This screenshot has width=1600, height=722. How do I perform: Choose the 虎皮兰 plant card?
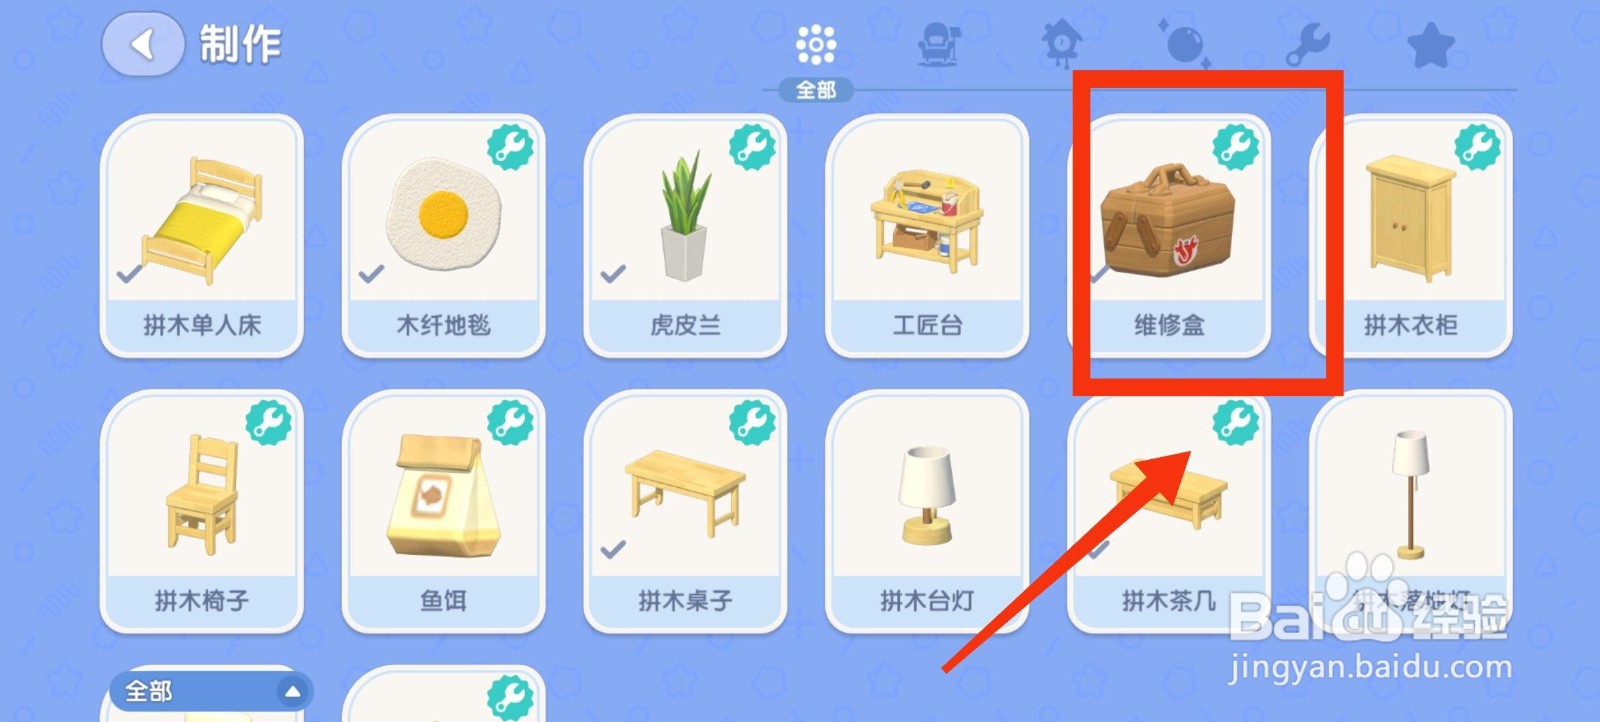click(686, 235)
